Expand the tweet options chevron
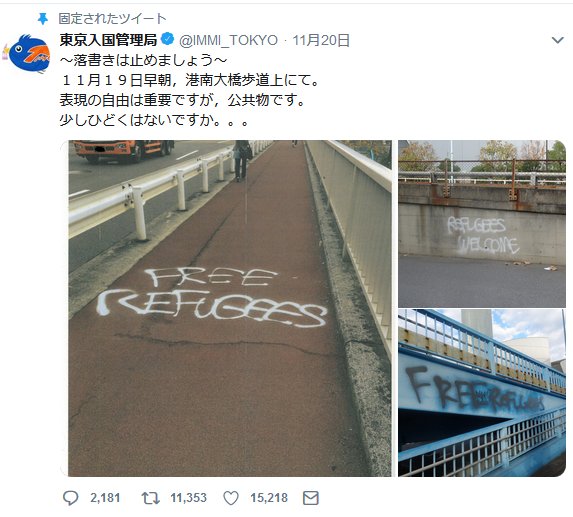The height and width of the screenshot is (517, 573). coord(558,40)
